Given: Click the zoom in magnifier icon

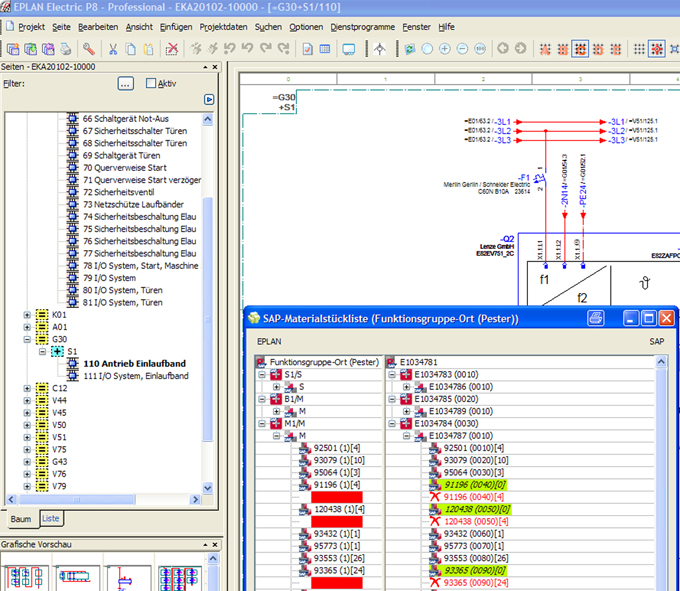Looking at the screenshot, I should coord(445,48).
